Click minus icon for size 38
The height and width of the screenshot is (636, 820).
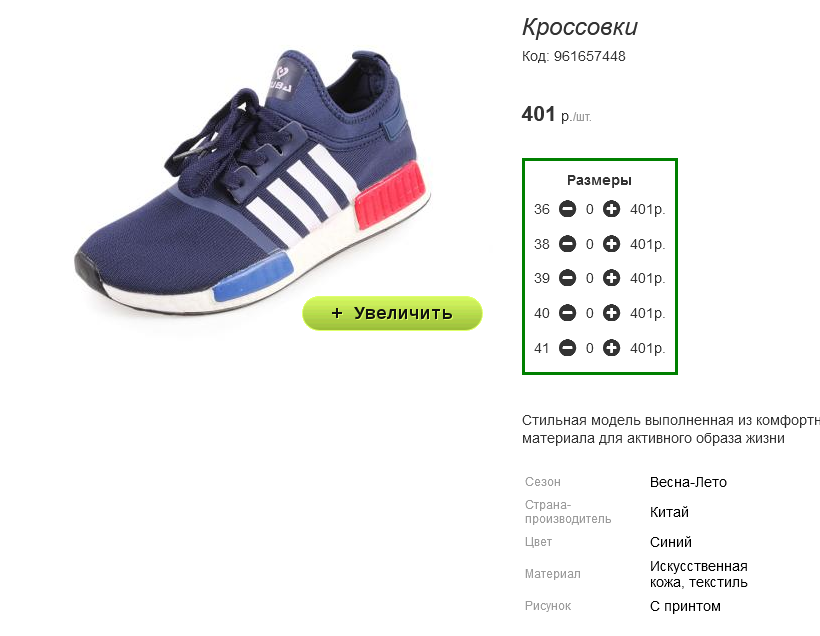(x=567, y=244)
